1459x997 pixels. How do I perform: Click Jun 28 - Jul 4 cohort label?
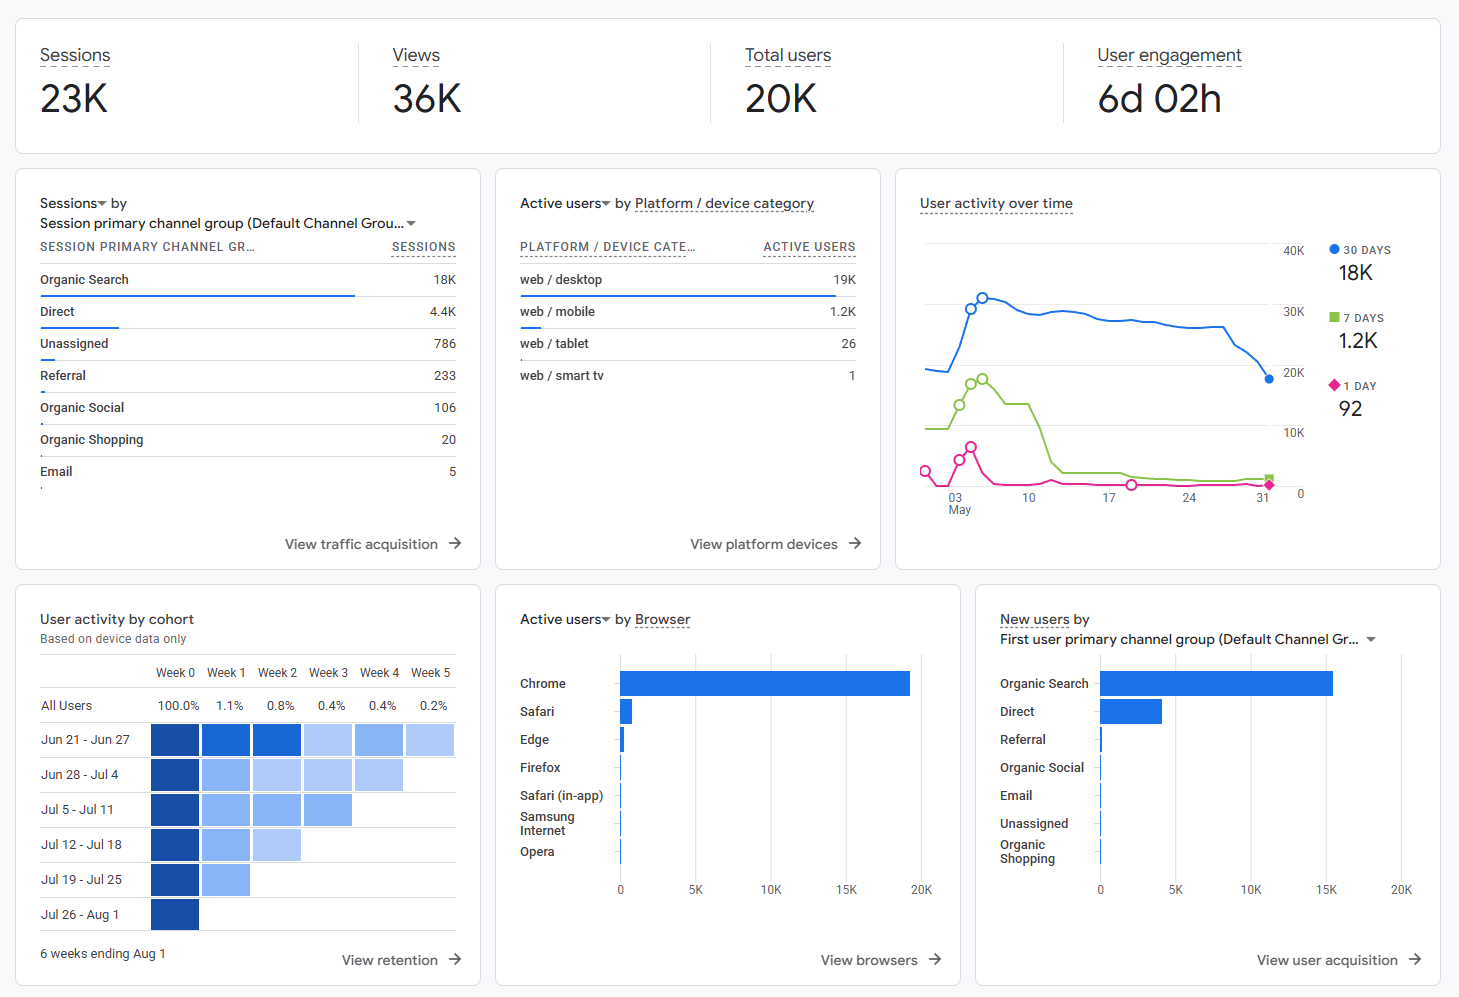point(80,775)
